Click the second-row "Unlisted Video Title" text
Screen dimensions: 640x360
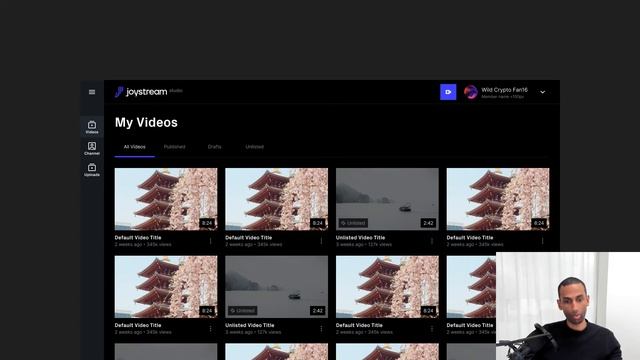click(250, 325)
